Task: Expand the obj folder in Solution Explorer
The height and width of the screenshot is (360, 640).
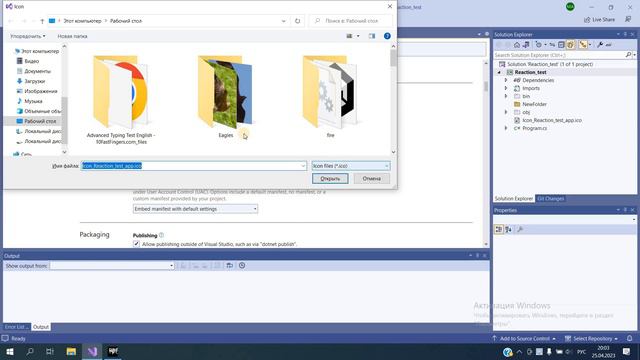Action: click(506, 112)
